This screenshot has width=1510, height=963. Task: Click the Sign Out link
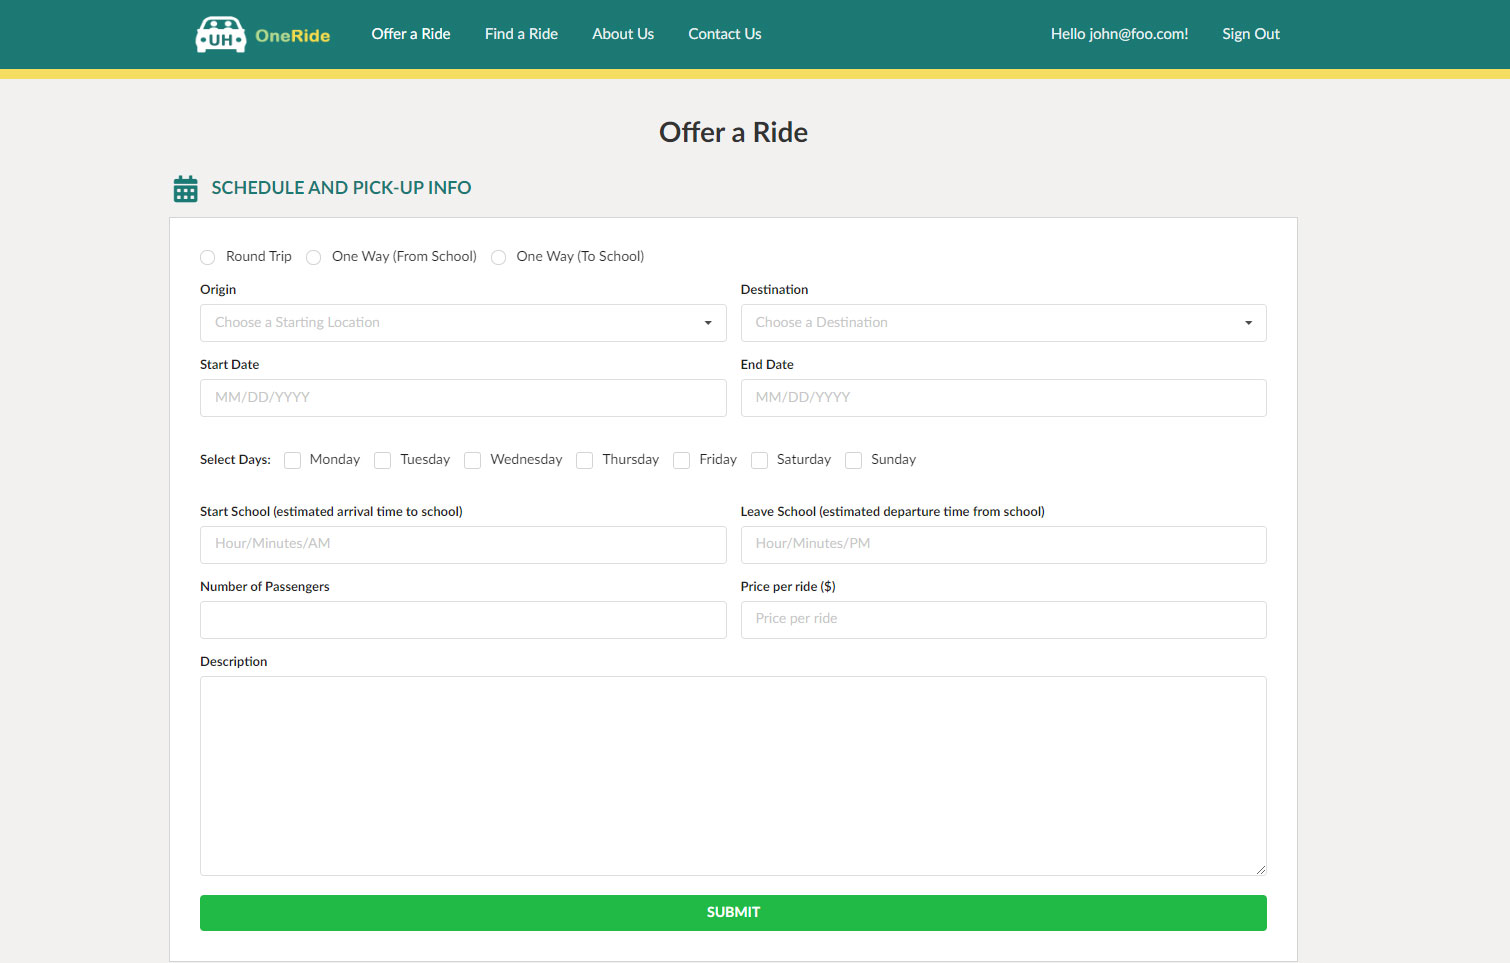pos(1250,34)
